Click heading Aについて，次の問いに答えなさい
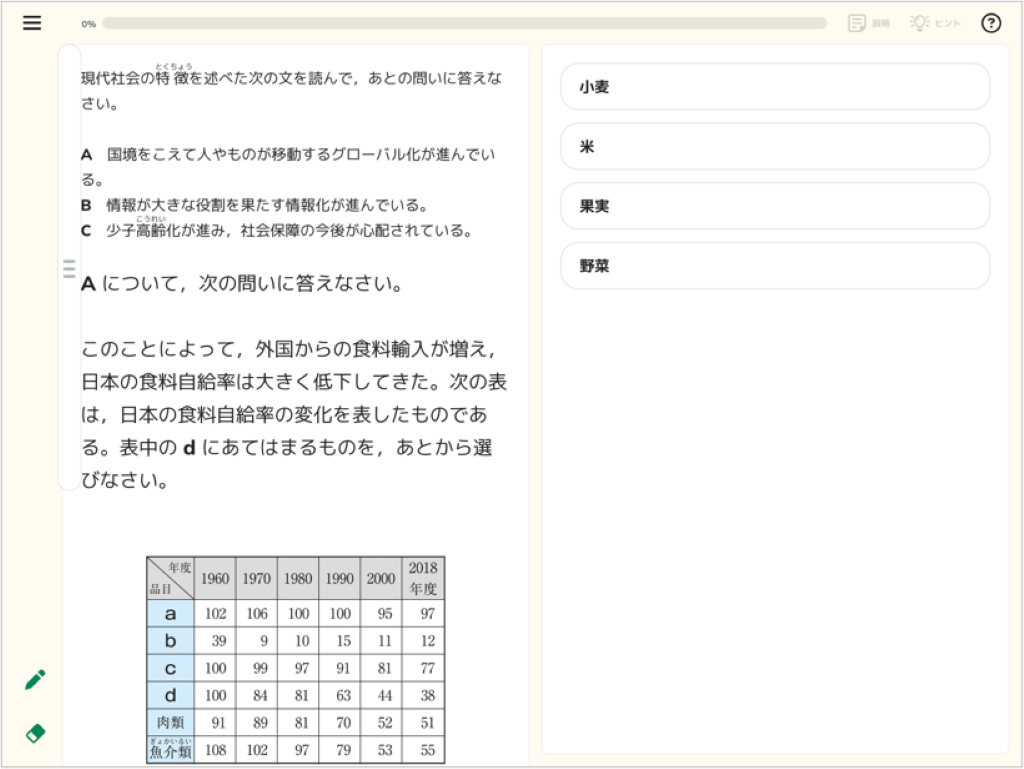The height and width of the screenshot is (769, 1024). coord(242,284)
